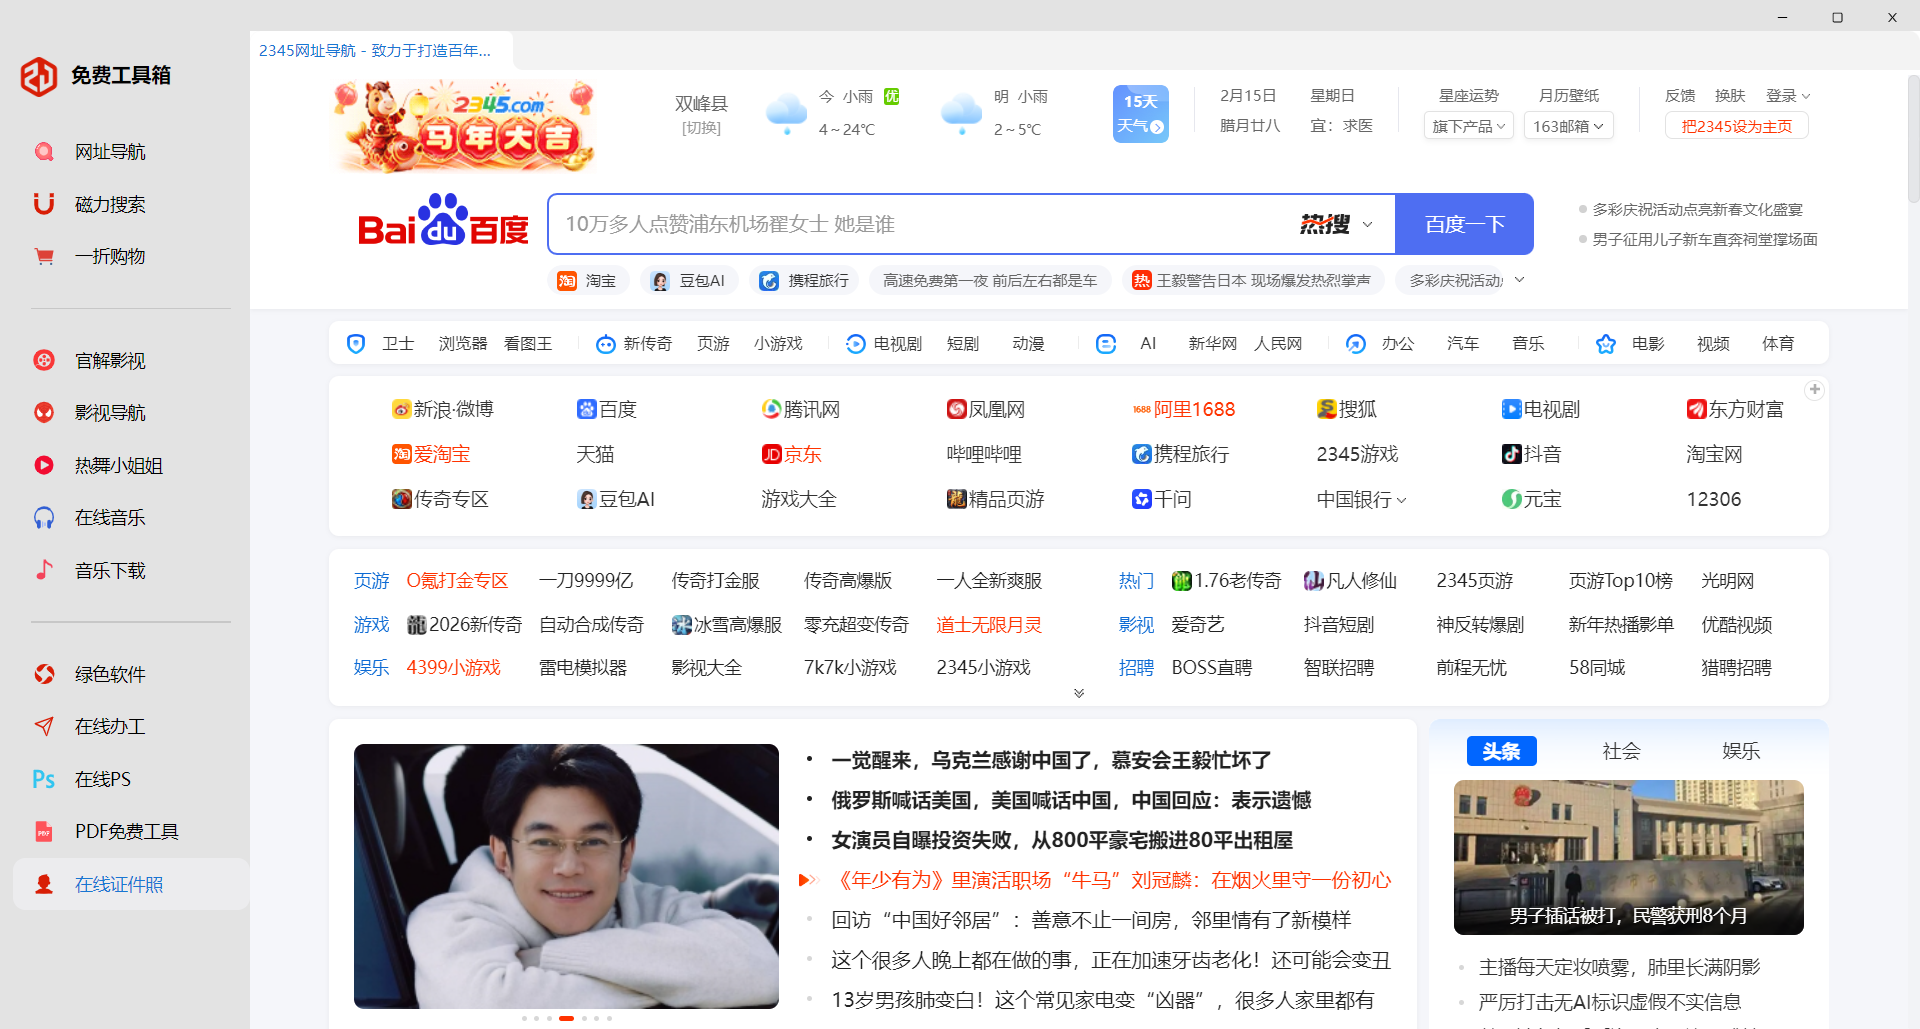Click the page vertical scrollbar
Image resolution: width=1920 pixels, height=1029 pixels.
click(x=1913, y=138)
